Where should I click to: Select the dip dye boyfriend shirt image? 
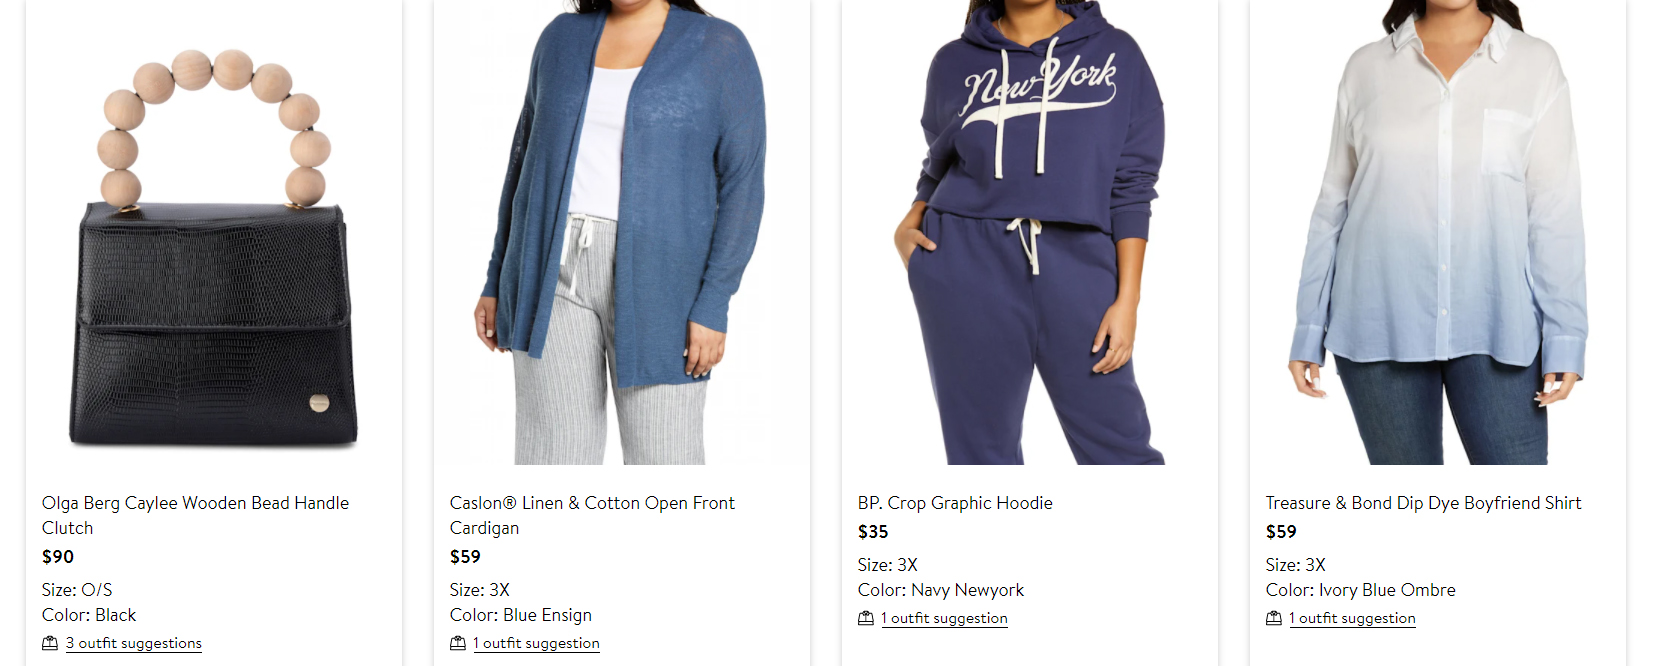tap(1438, 232)
